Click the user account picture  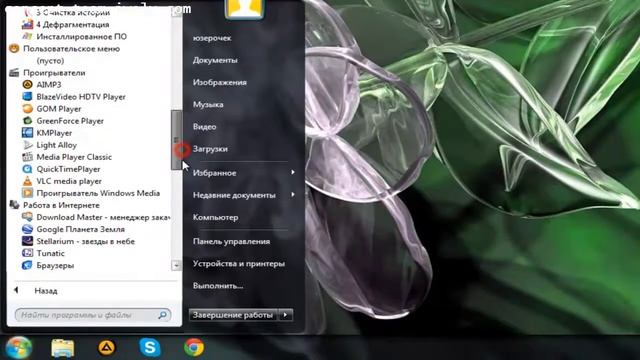coord(244,9)
